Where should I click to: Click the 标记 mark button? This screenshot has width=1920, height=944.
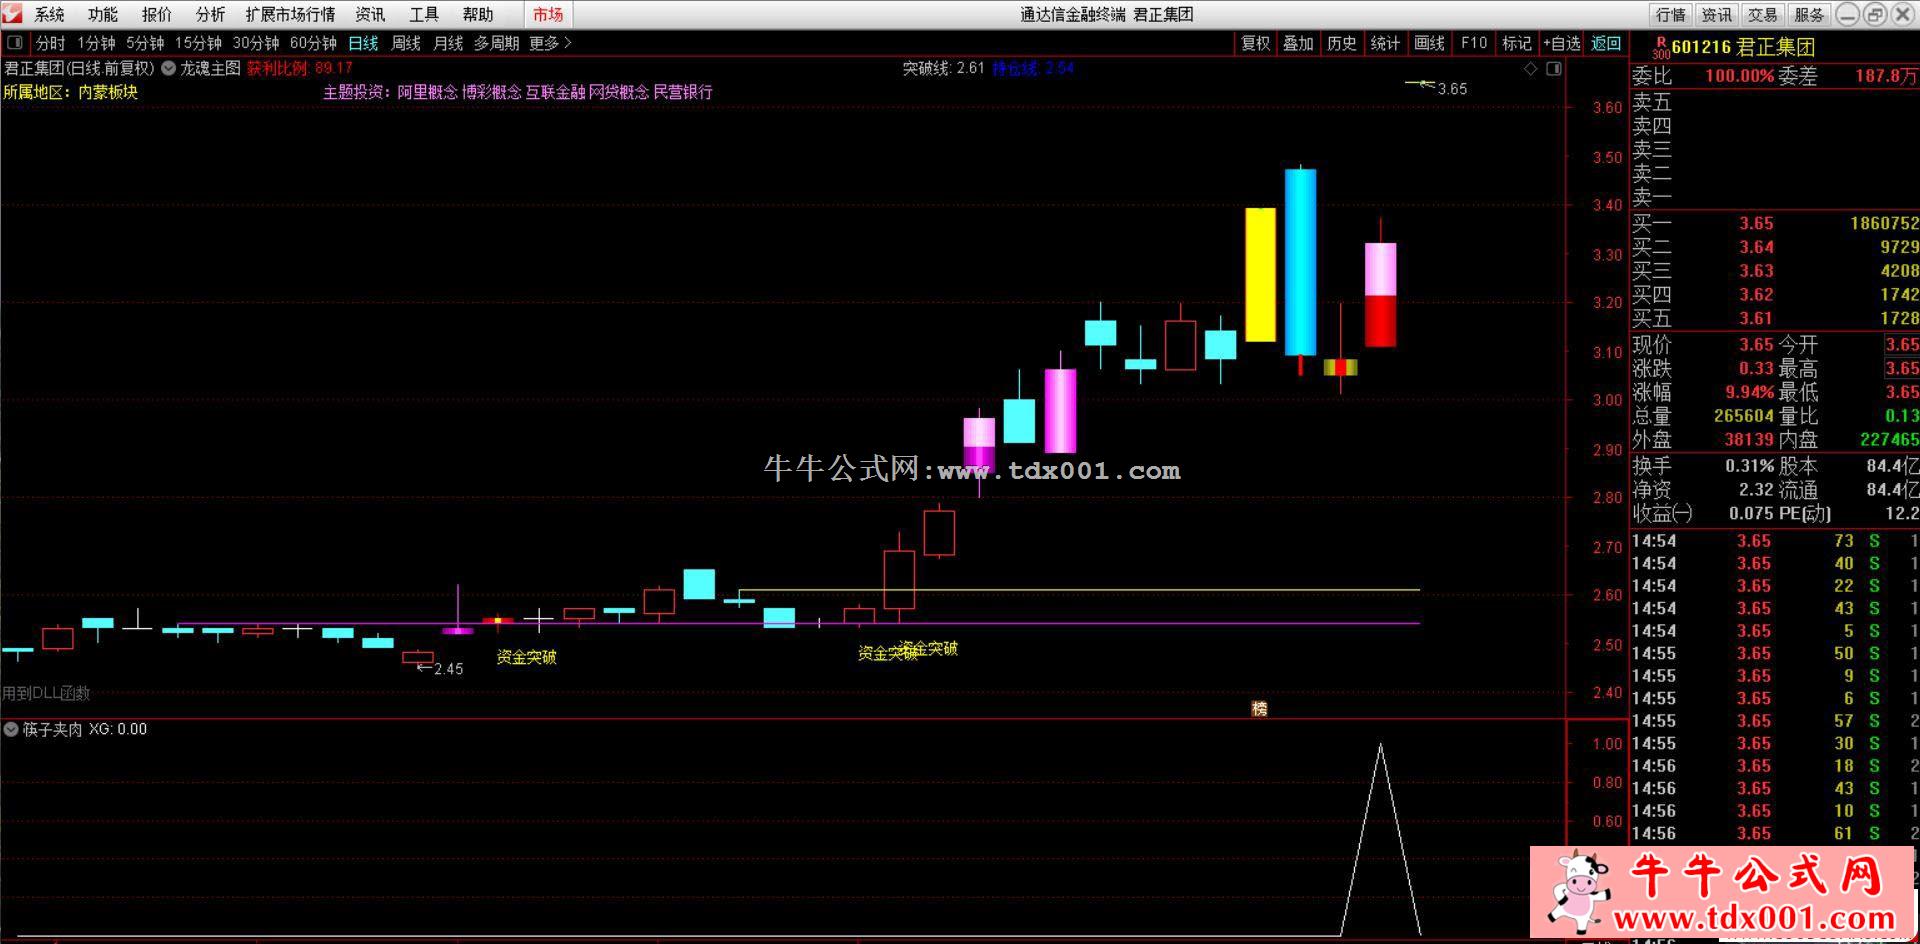[1517, 43]
